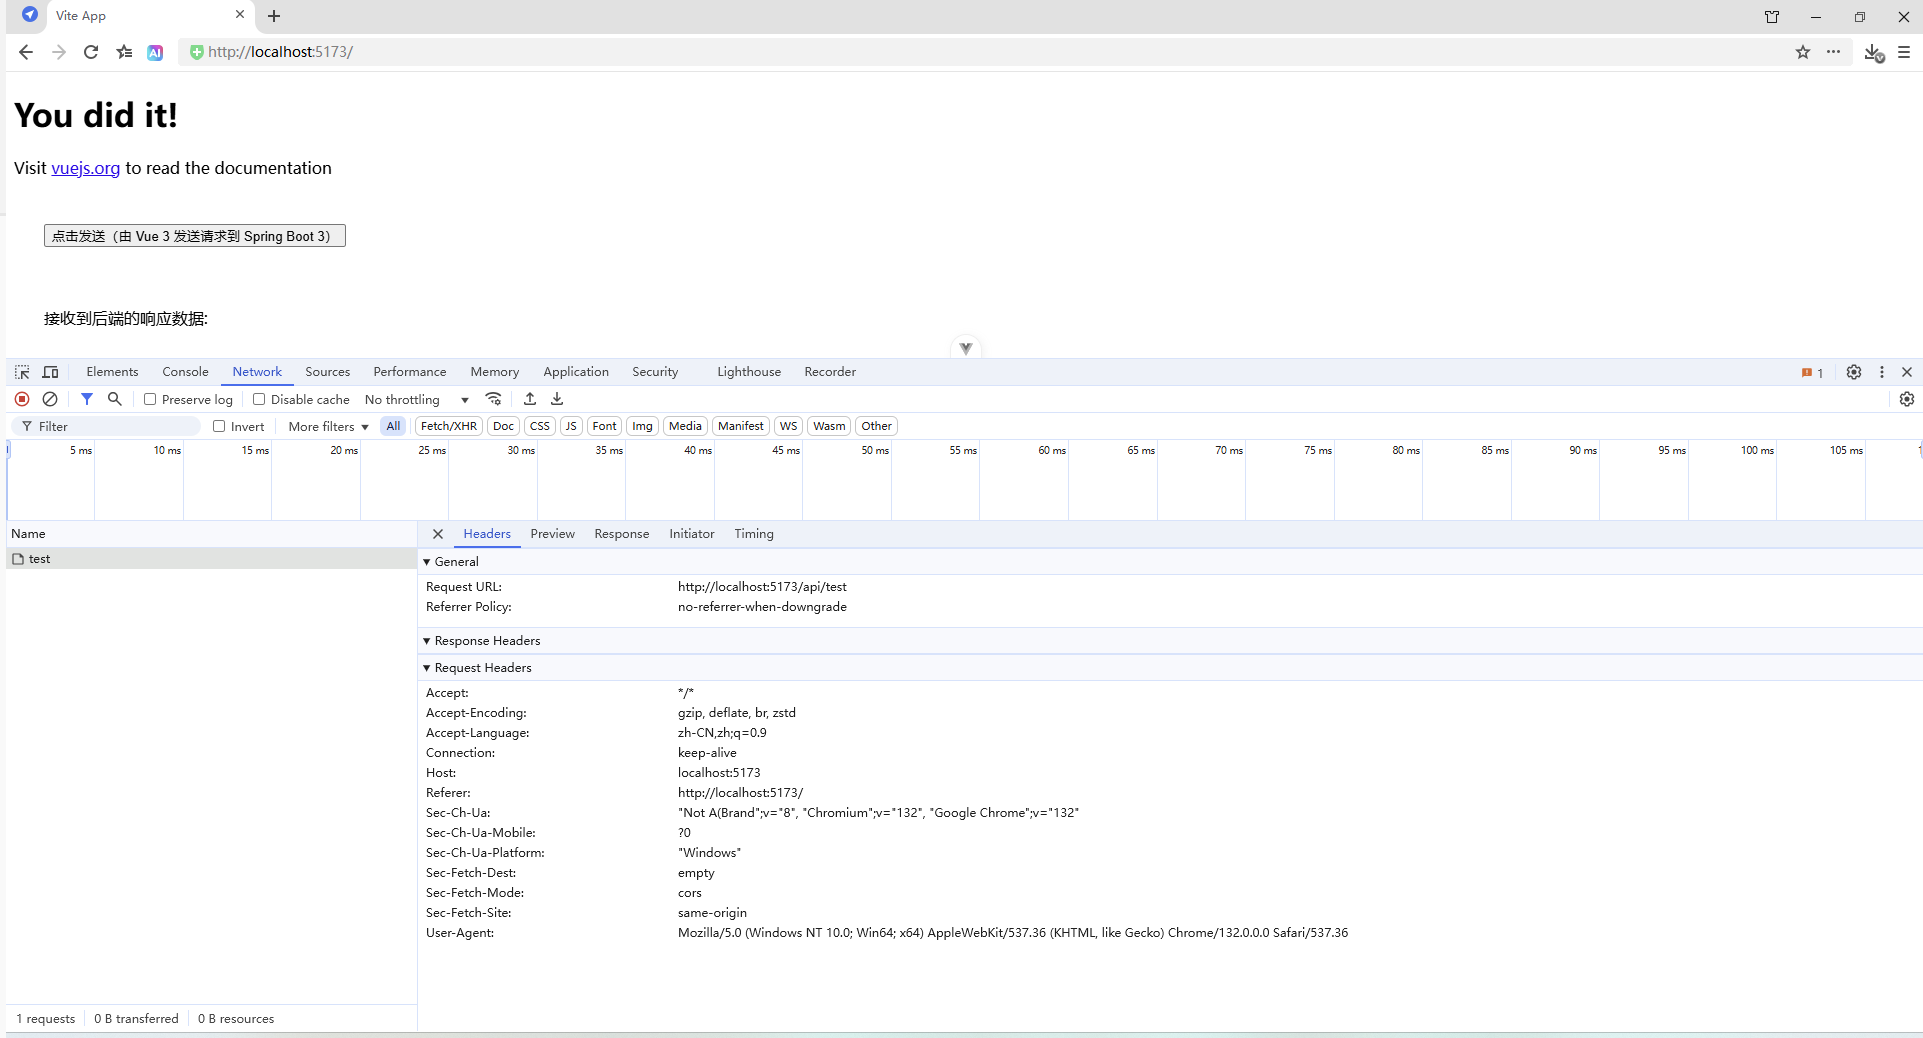Open network panel settings gear

1907,399
